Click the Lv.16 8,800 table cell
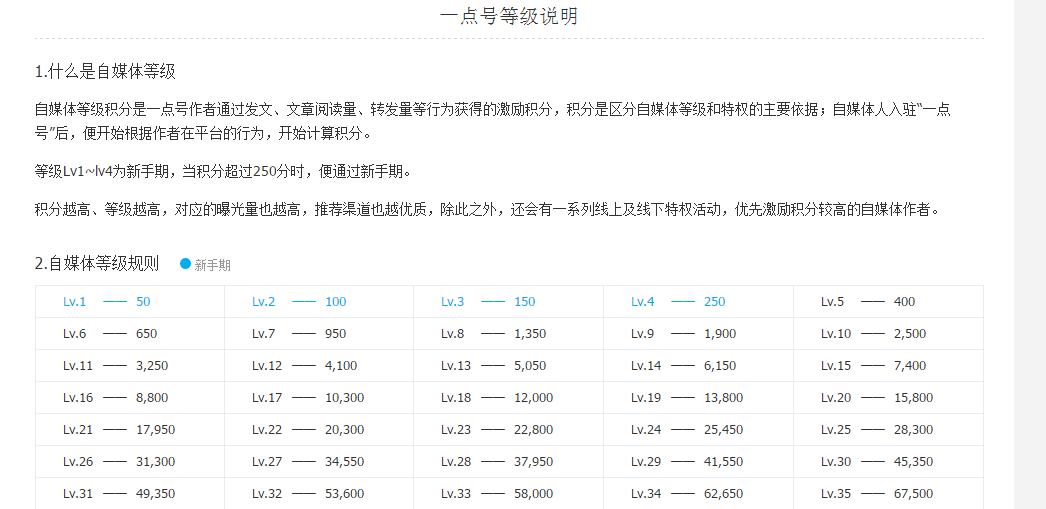 click(x=129, y=398)
